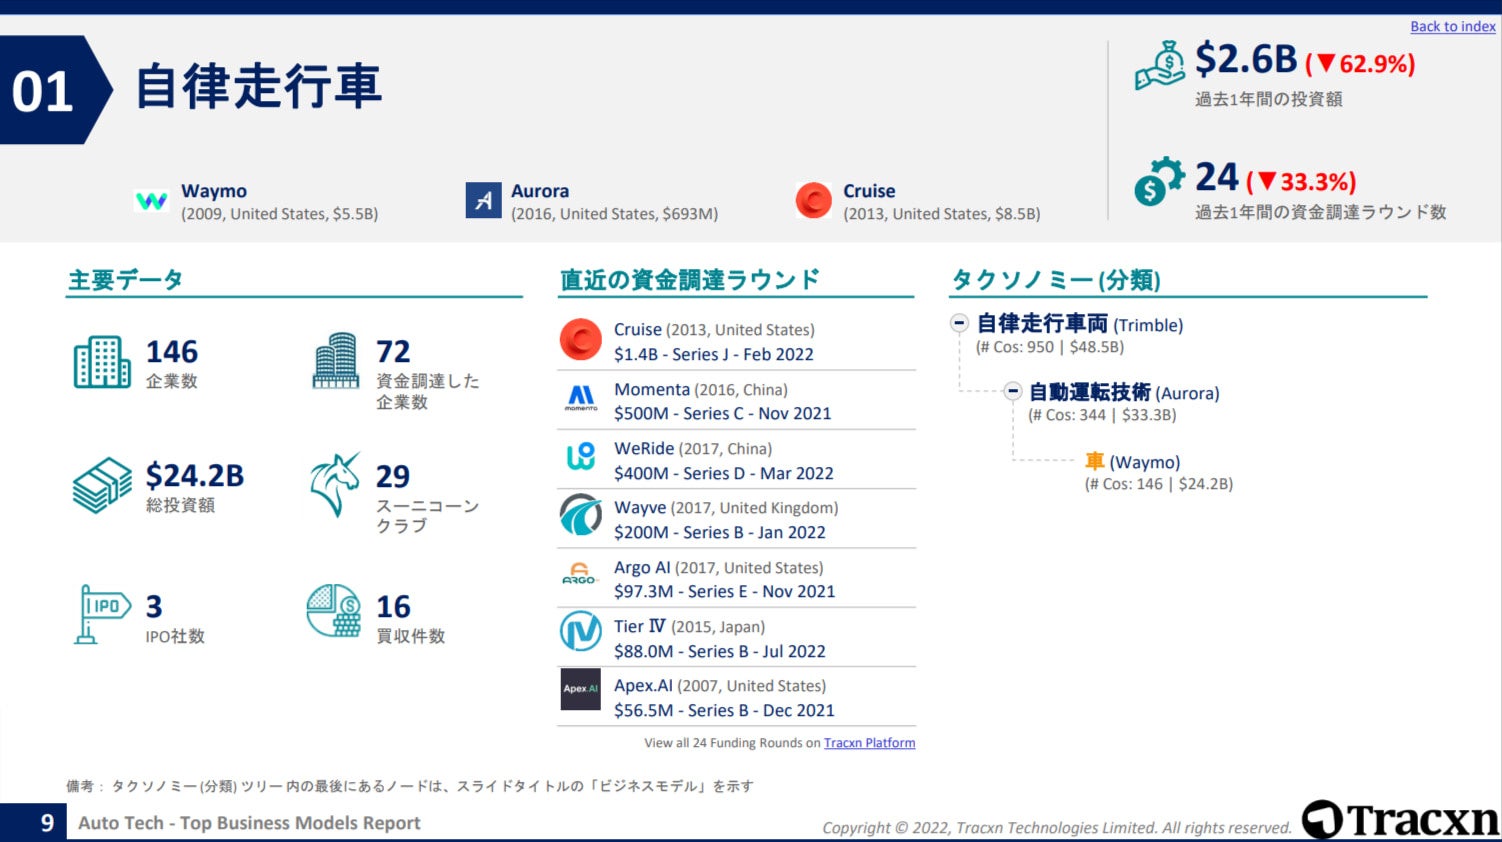Viewport: 1502px width, 842px height.
Task: Click the Argo AI funding round name
Action: [x=642, y=567]
